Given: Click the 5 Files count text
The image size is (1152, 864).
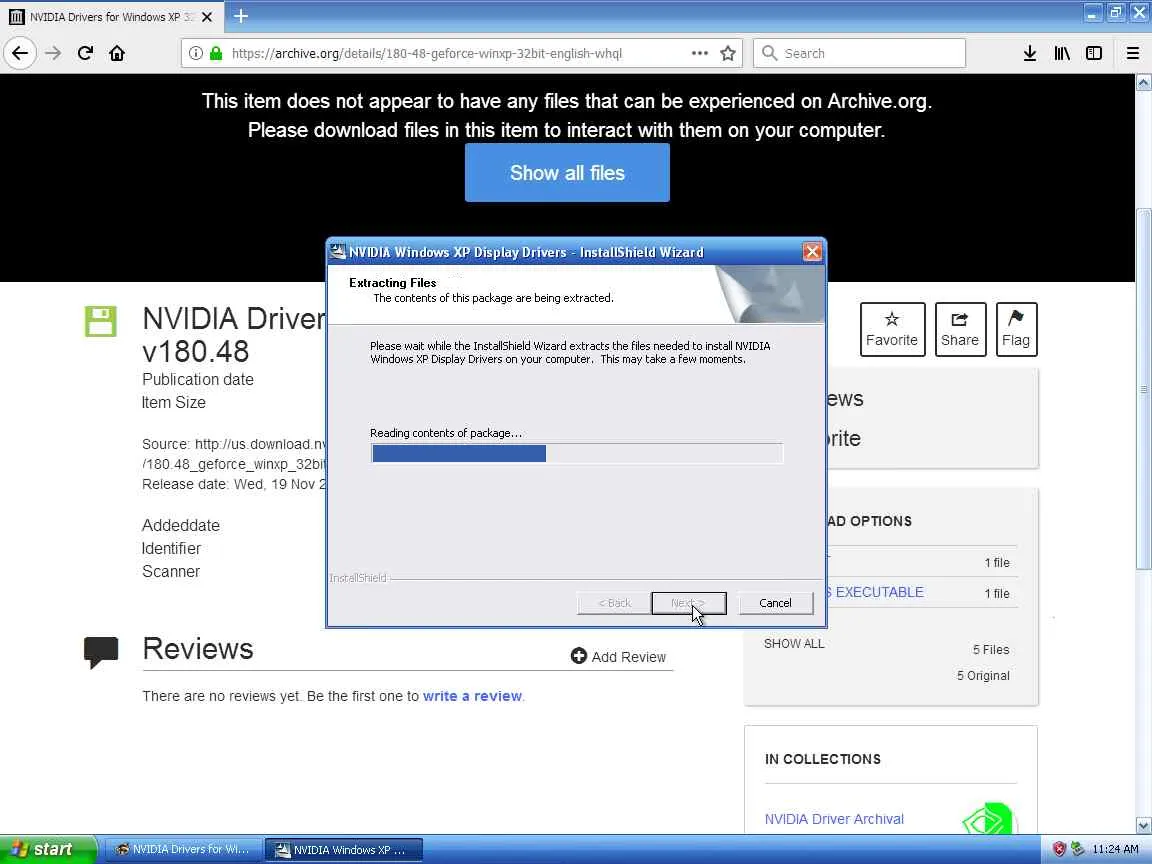Looking at the screenshot, I should [991, 649].
